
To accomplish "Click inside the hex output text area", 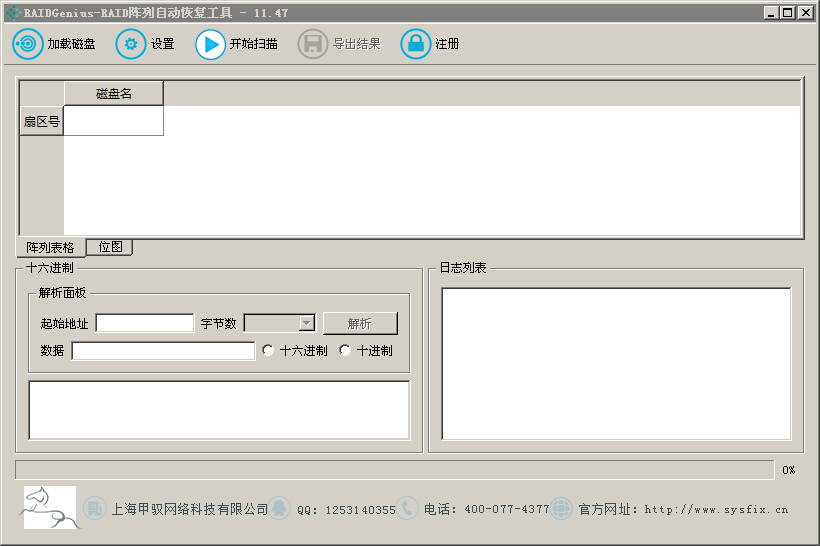I will click(x=219, y=410).
